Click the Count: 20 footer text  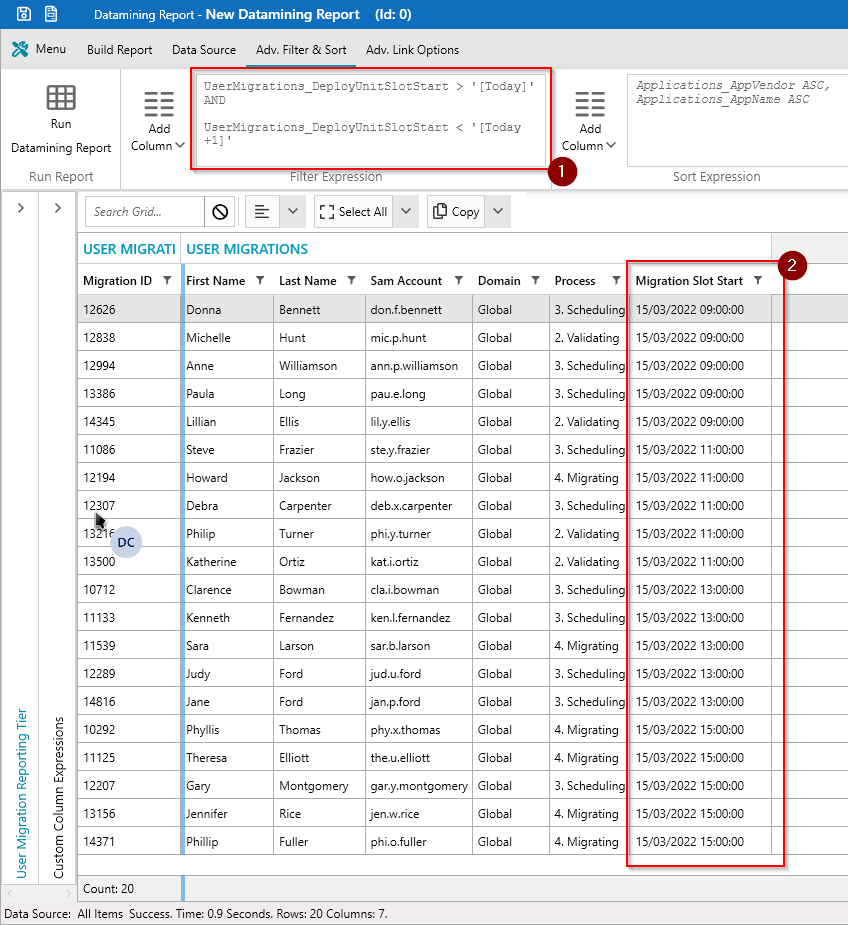[109, 888]
